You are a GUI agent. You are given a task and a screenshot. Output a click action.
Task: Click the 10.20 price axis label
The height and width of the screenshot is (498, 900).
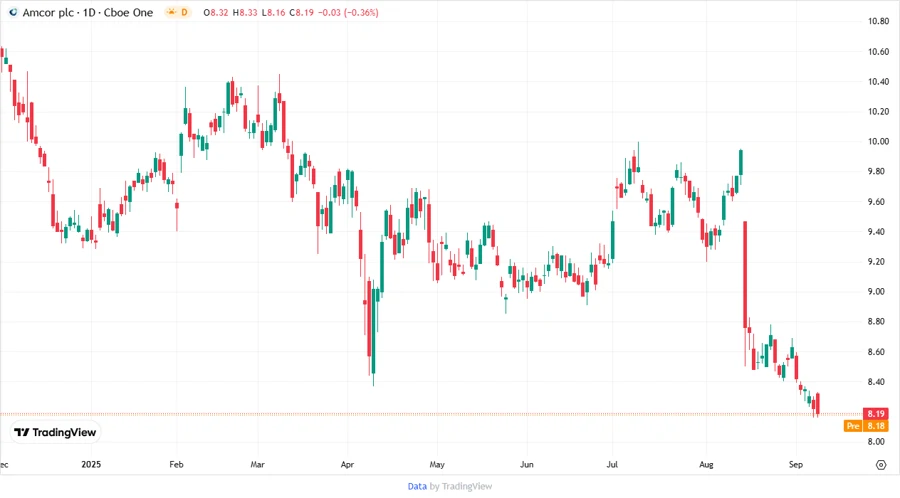878,111
